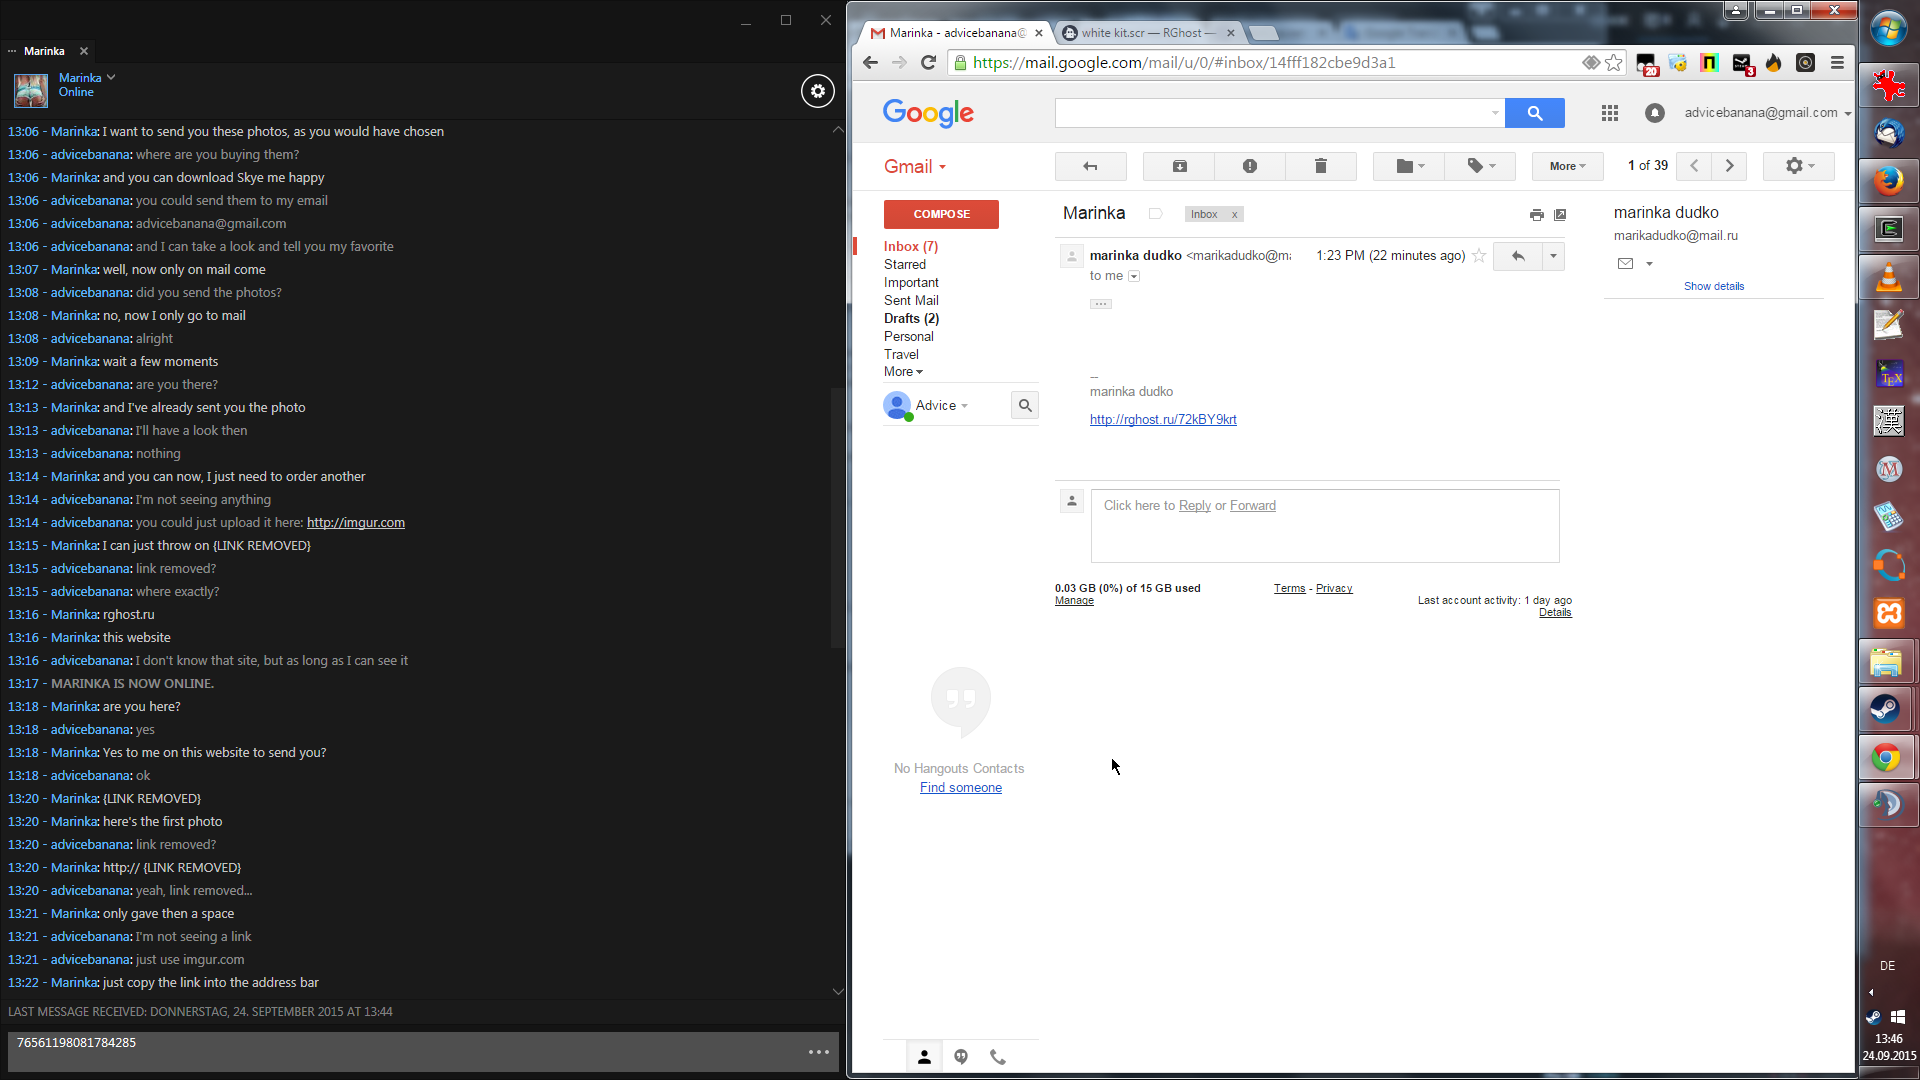Open the rghost.ru link in email
This screenshot has height=1080, width=1920.
coord(1162,420)
